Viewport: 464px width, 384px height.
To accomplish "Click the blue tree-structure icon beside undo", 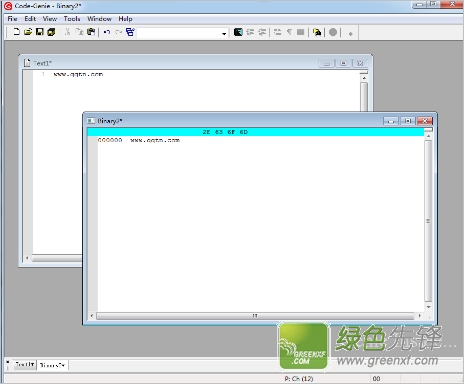I will pos(130,32).
